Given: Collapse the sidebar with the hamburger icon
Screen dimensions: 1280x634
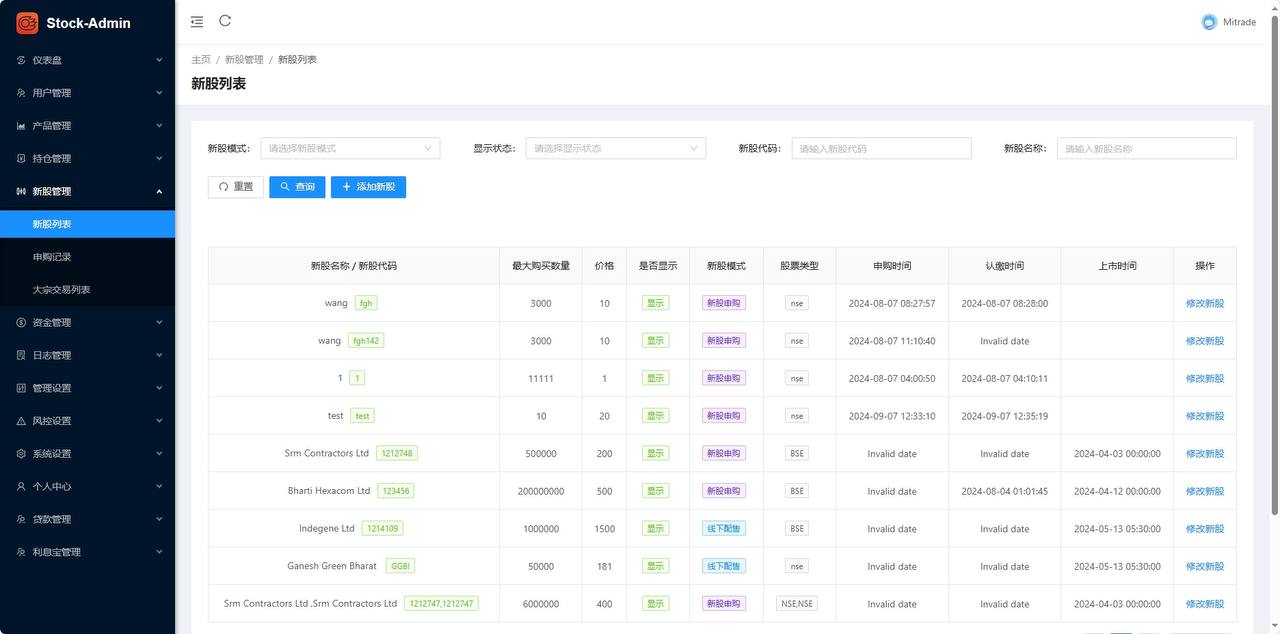Looking at the screenshot, I should click(197, 21).
